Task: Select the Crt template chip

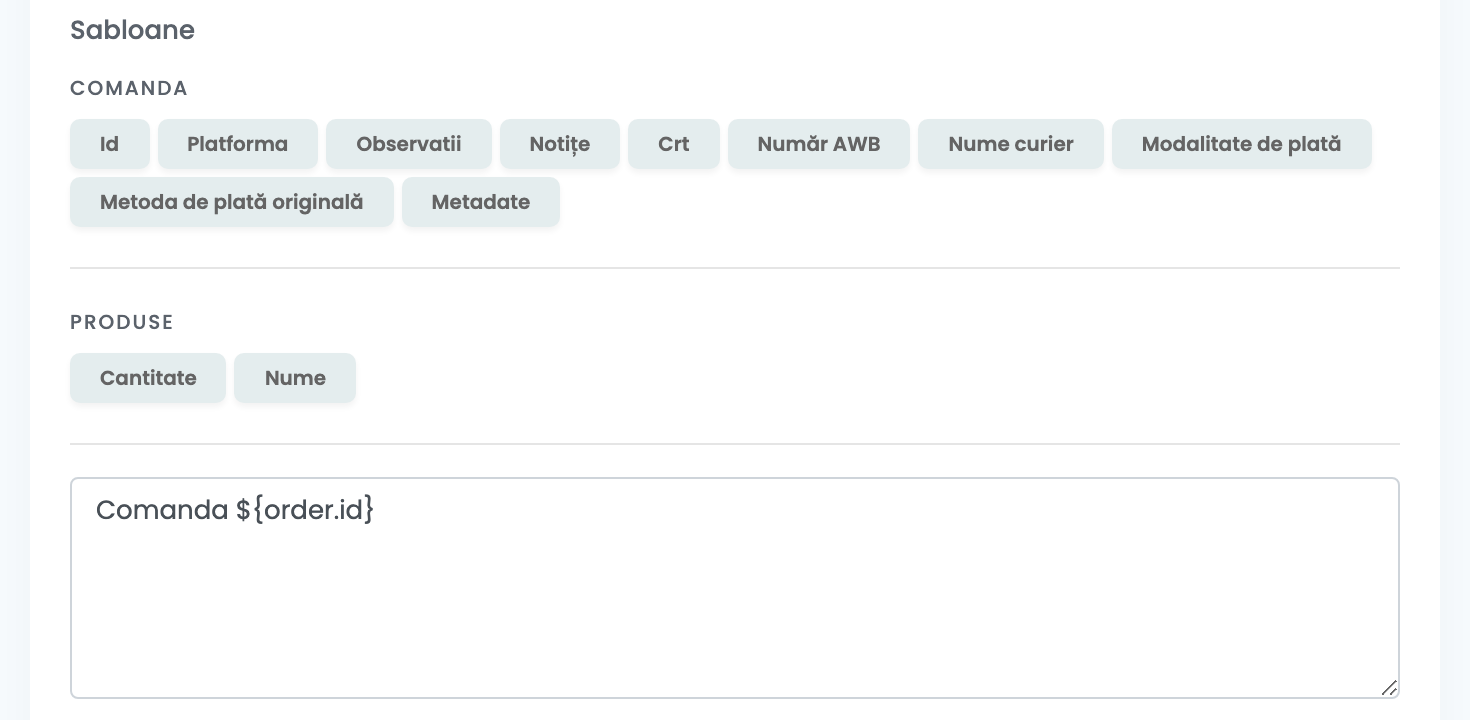Action: tap(674, 144)
